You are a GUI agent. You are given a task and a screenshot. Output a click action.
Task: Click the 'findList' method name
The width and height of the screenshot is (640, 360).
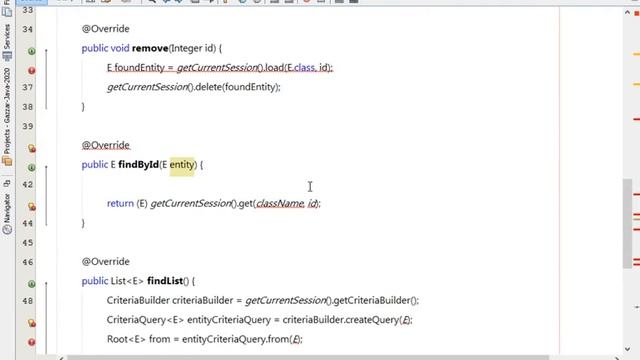(x=165, y=281)
